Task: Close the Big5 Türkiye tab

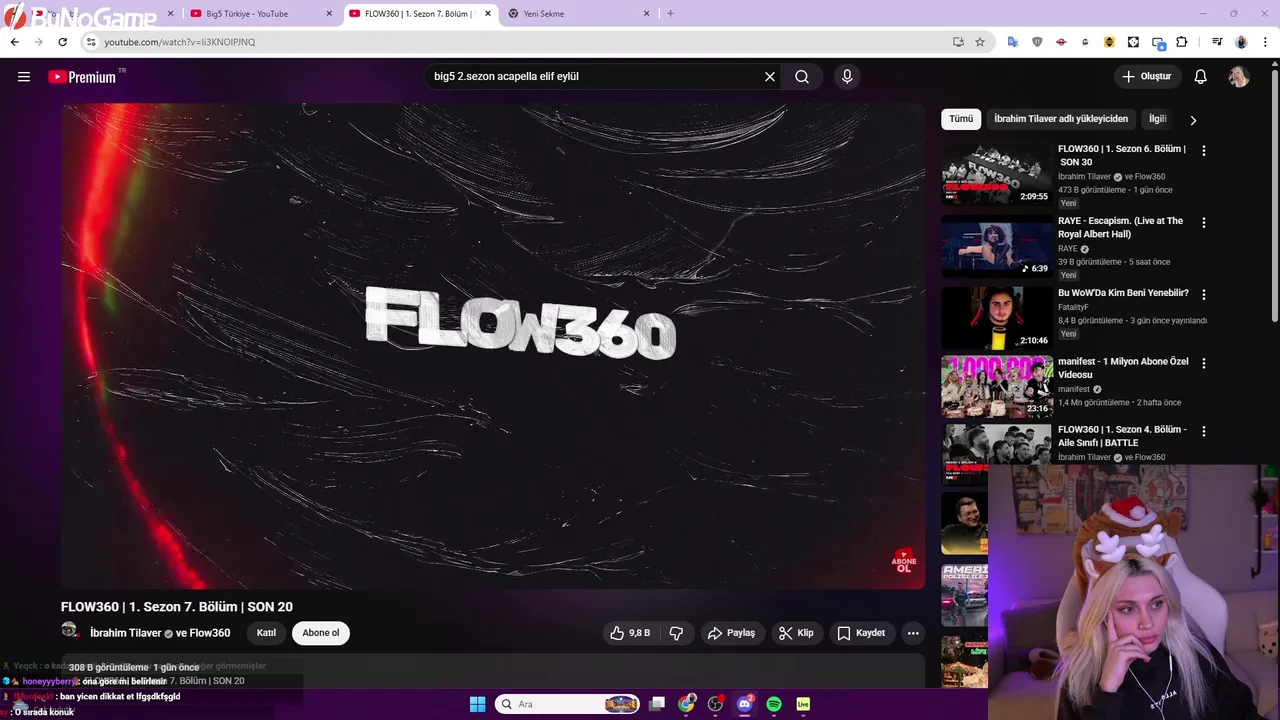Action: tap(330, 14)
